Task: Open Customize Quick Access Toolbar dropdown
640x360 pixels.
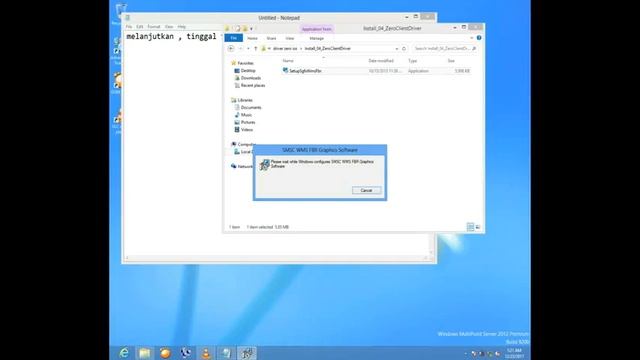Action: (251, 29)
